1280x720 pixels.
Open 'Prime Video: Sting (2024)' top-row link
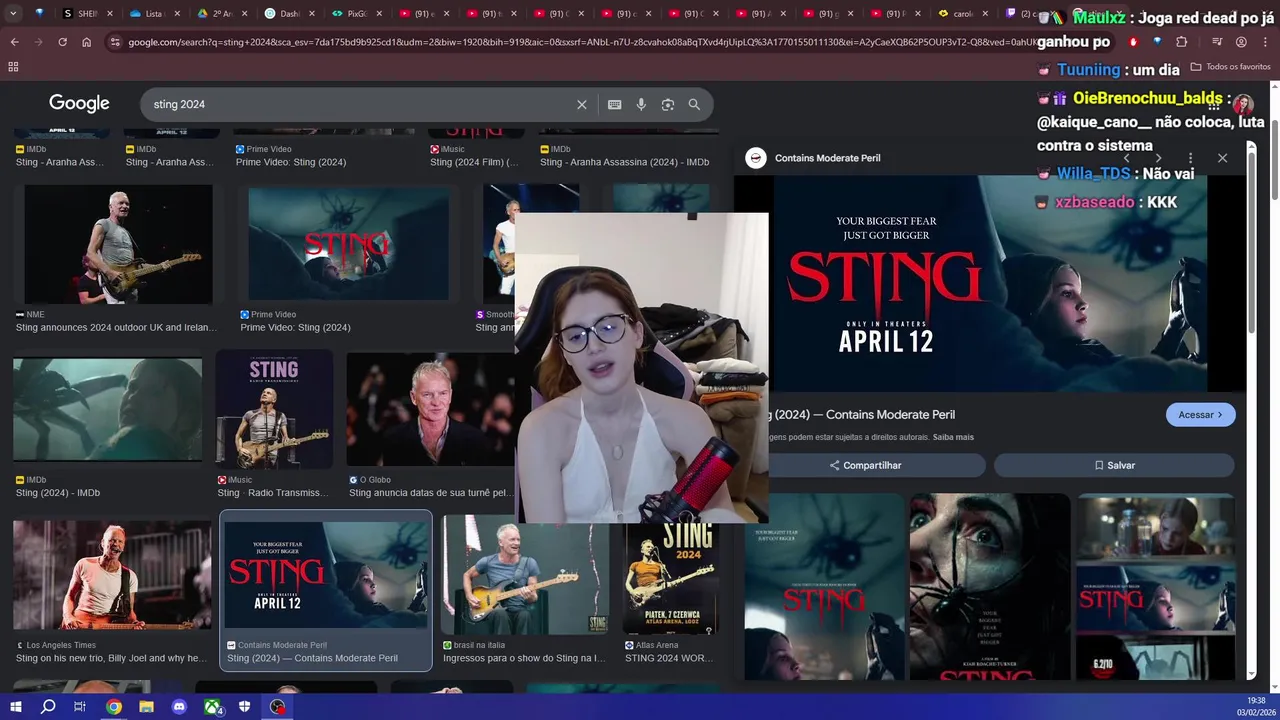click(x=291, y=162)
